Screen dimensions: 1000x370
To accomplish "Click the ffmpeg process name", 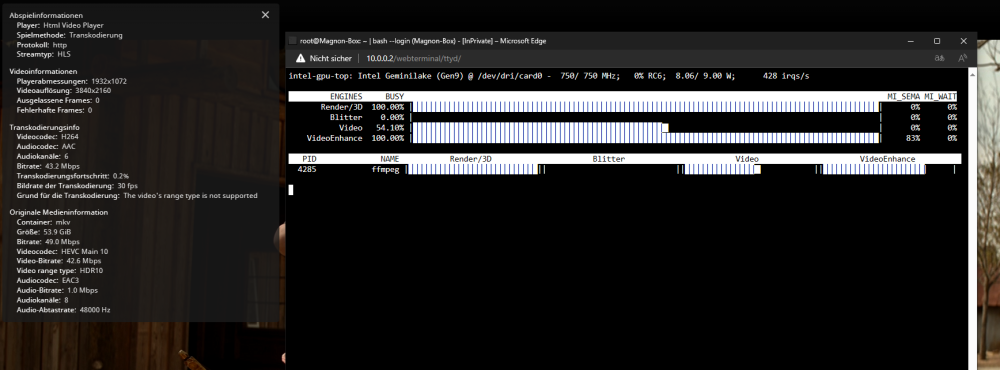I will 385,169.
